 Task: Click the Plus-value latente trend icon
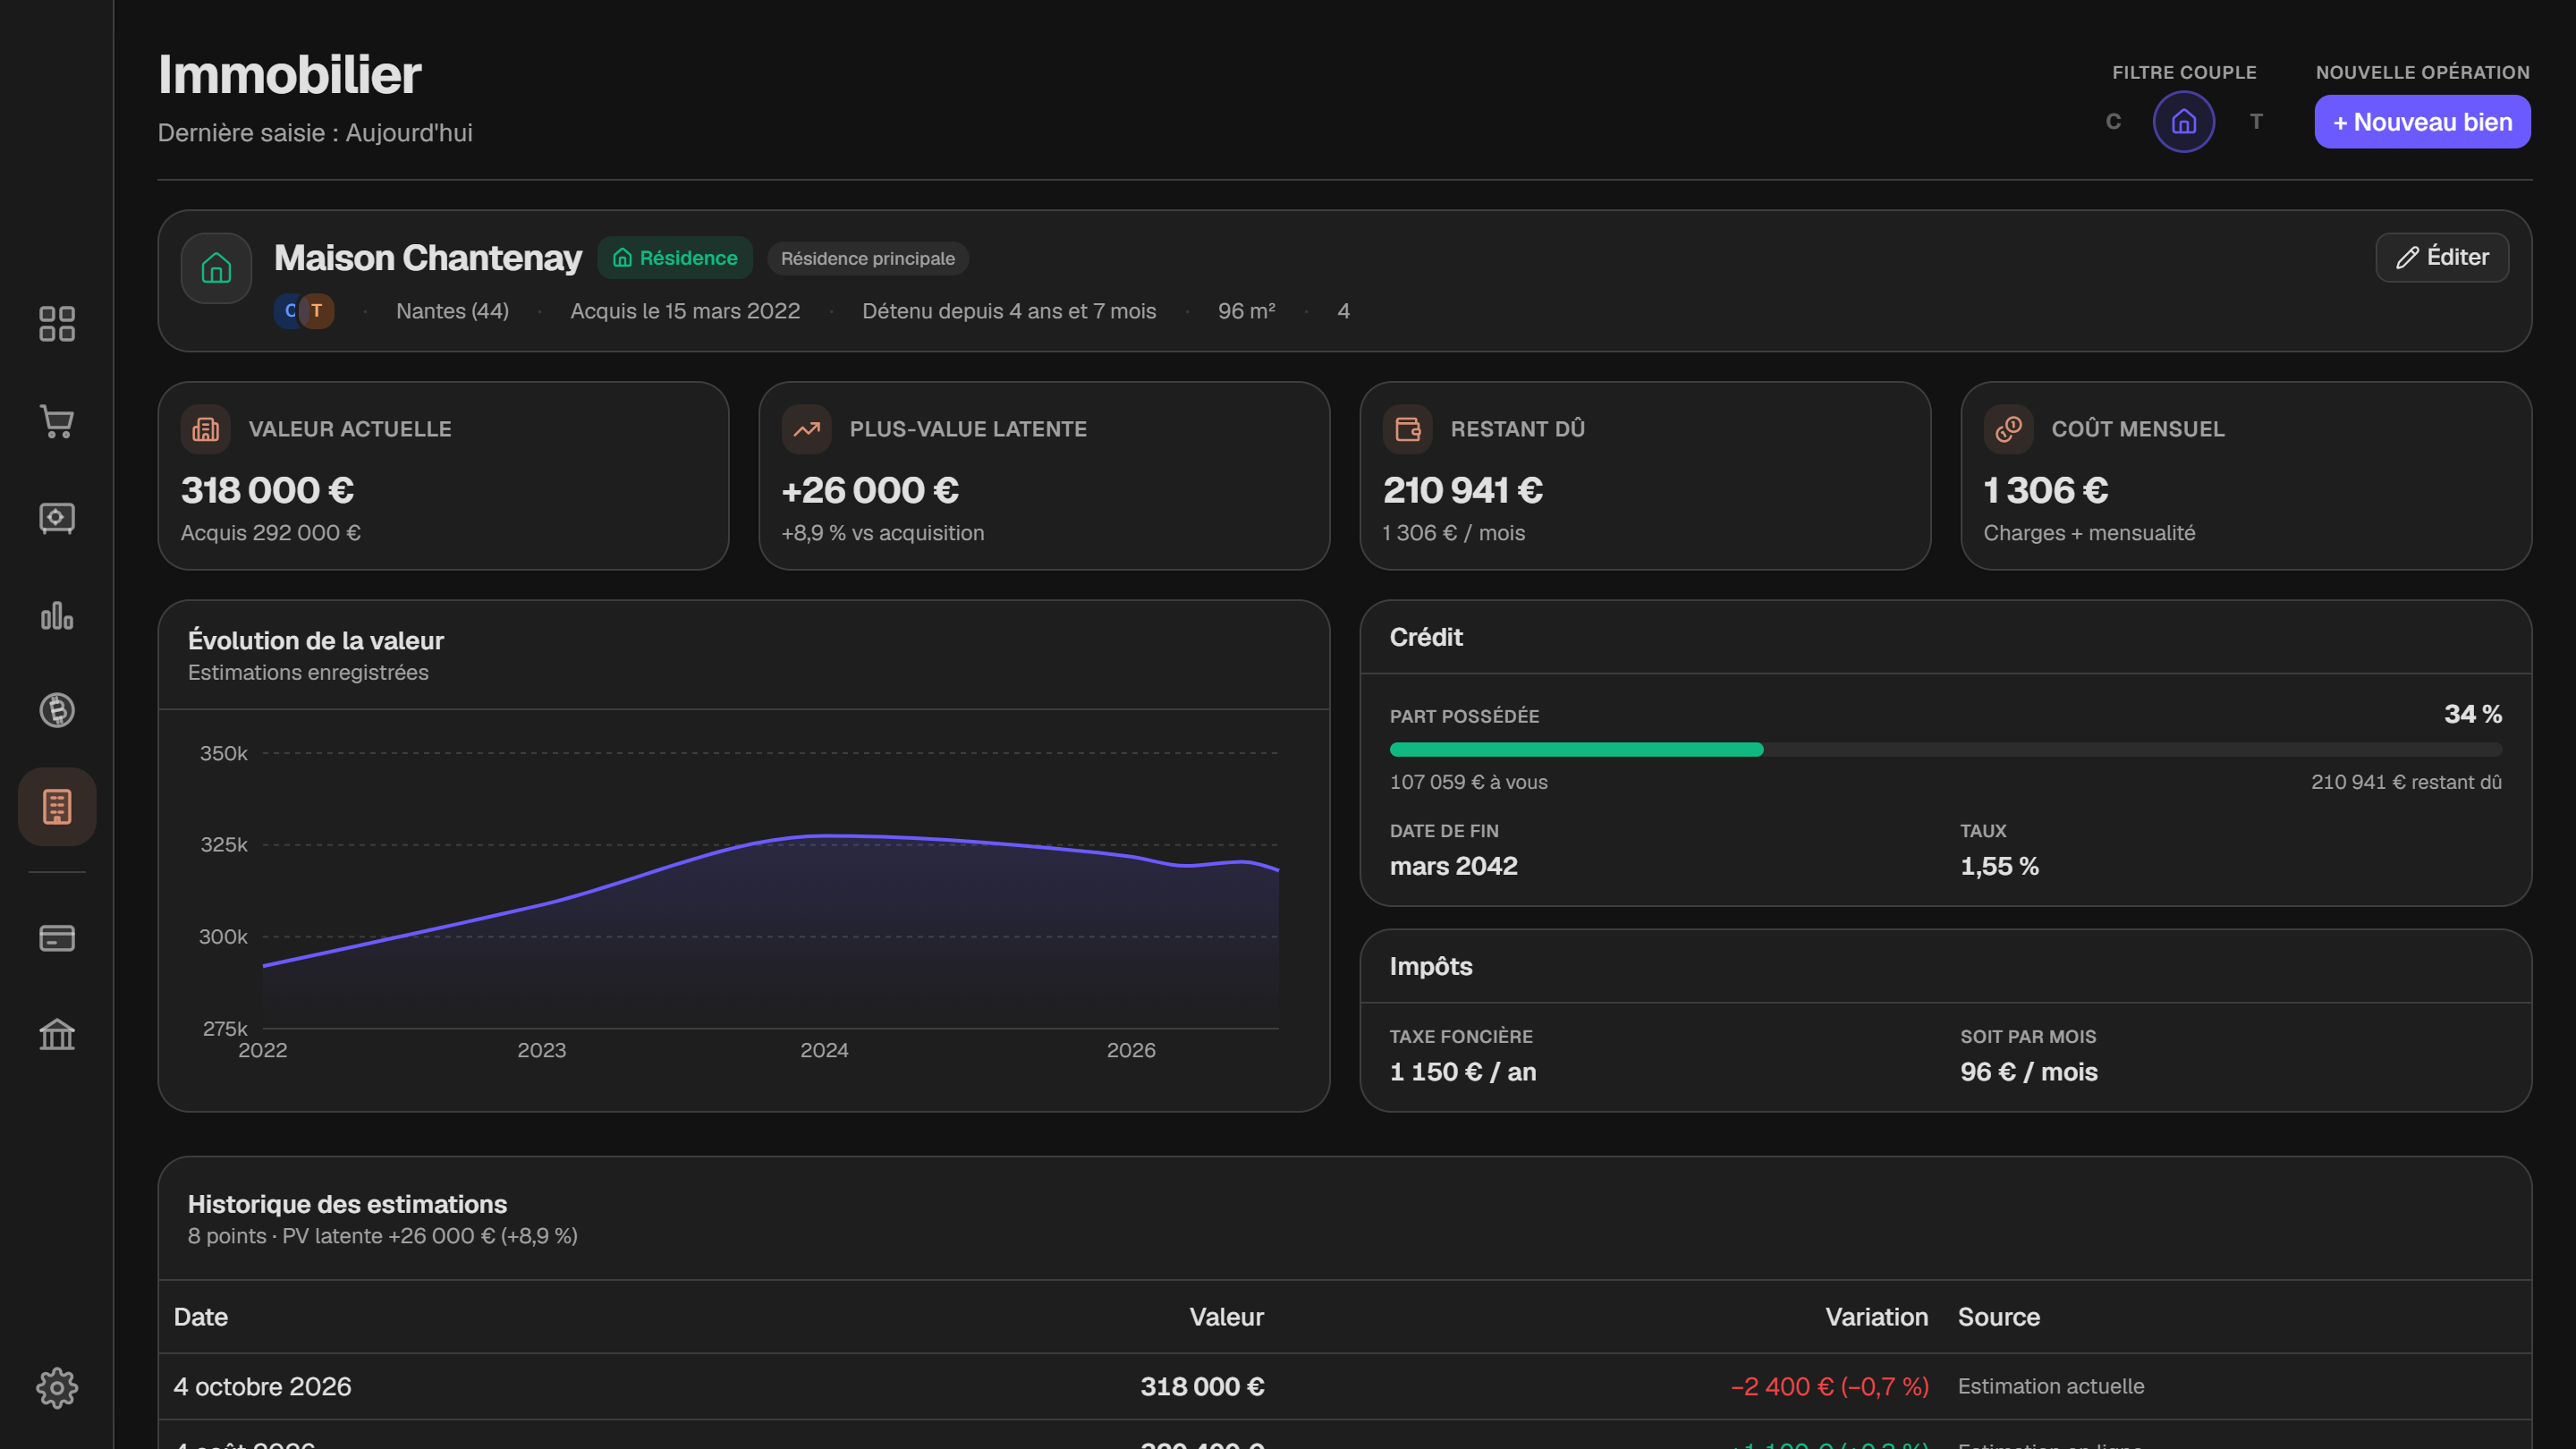pyautogui.click(x=806, y=429)
